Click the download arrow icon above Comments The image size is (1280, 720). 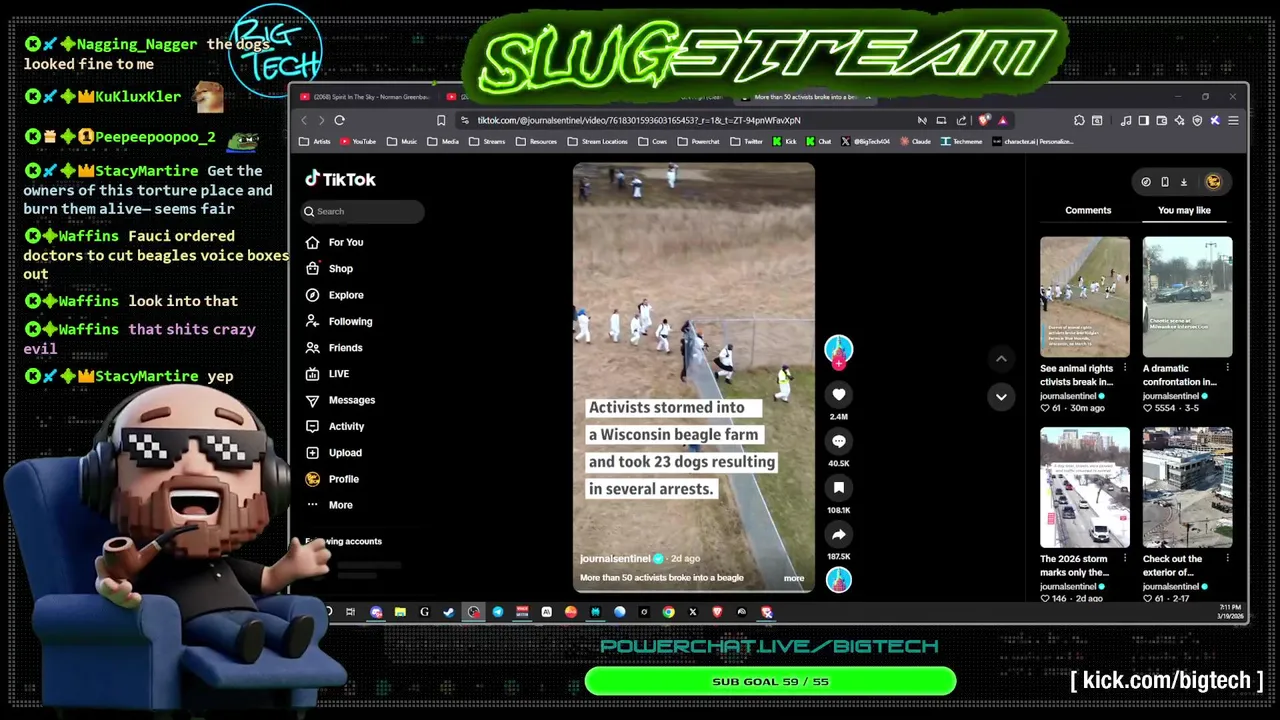click(1183, 182)
